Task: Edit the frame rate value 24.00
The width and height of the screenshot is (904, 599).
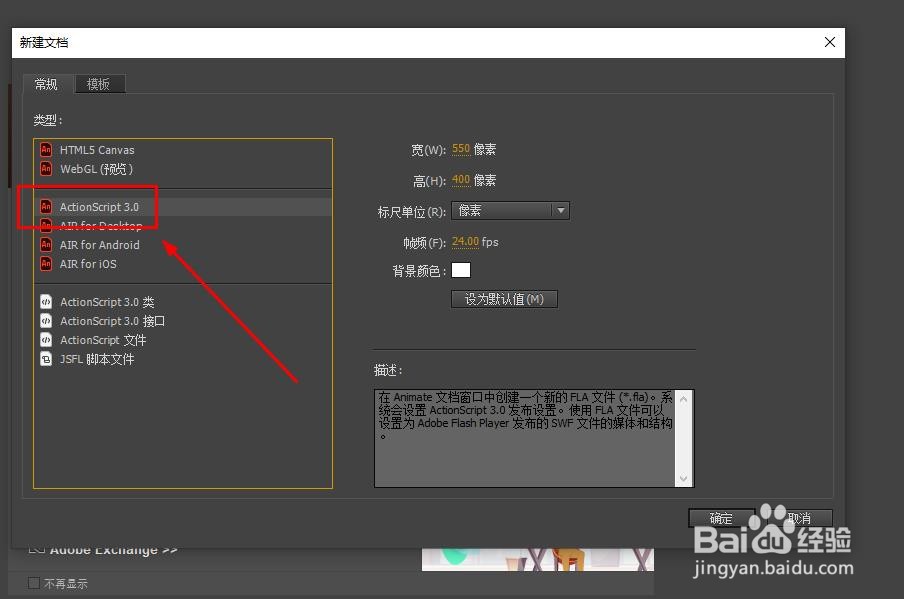Action: [x=465, y=242]
